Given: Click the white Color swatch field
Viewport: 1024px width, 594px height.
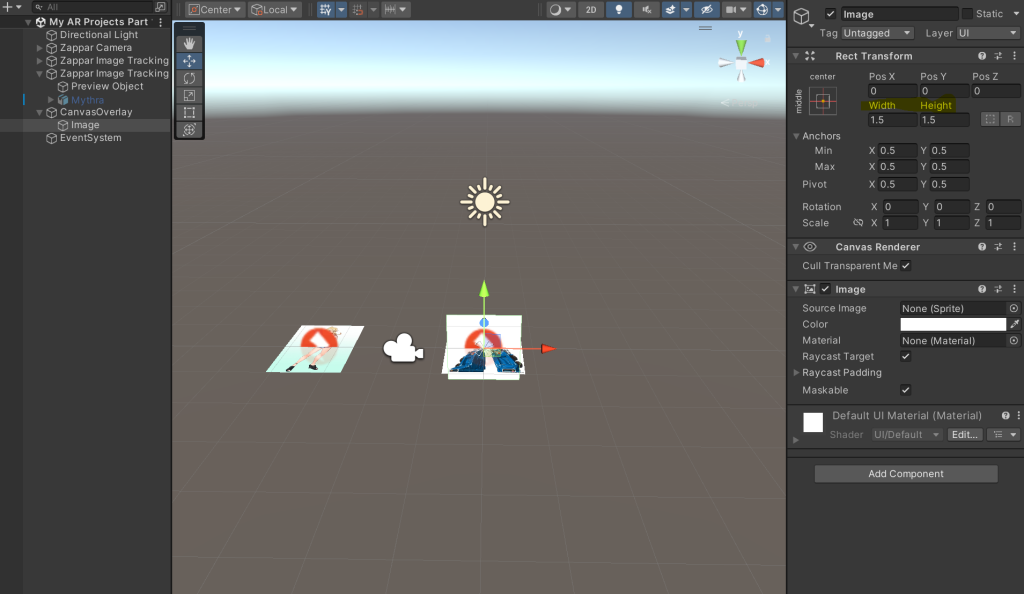Looking at the screenshot, I should tap(953, 324).
